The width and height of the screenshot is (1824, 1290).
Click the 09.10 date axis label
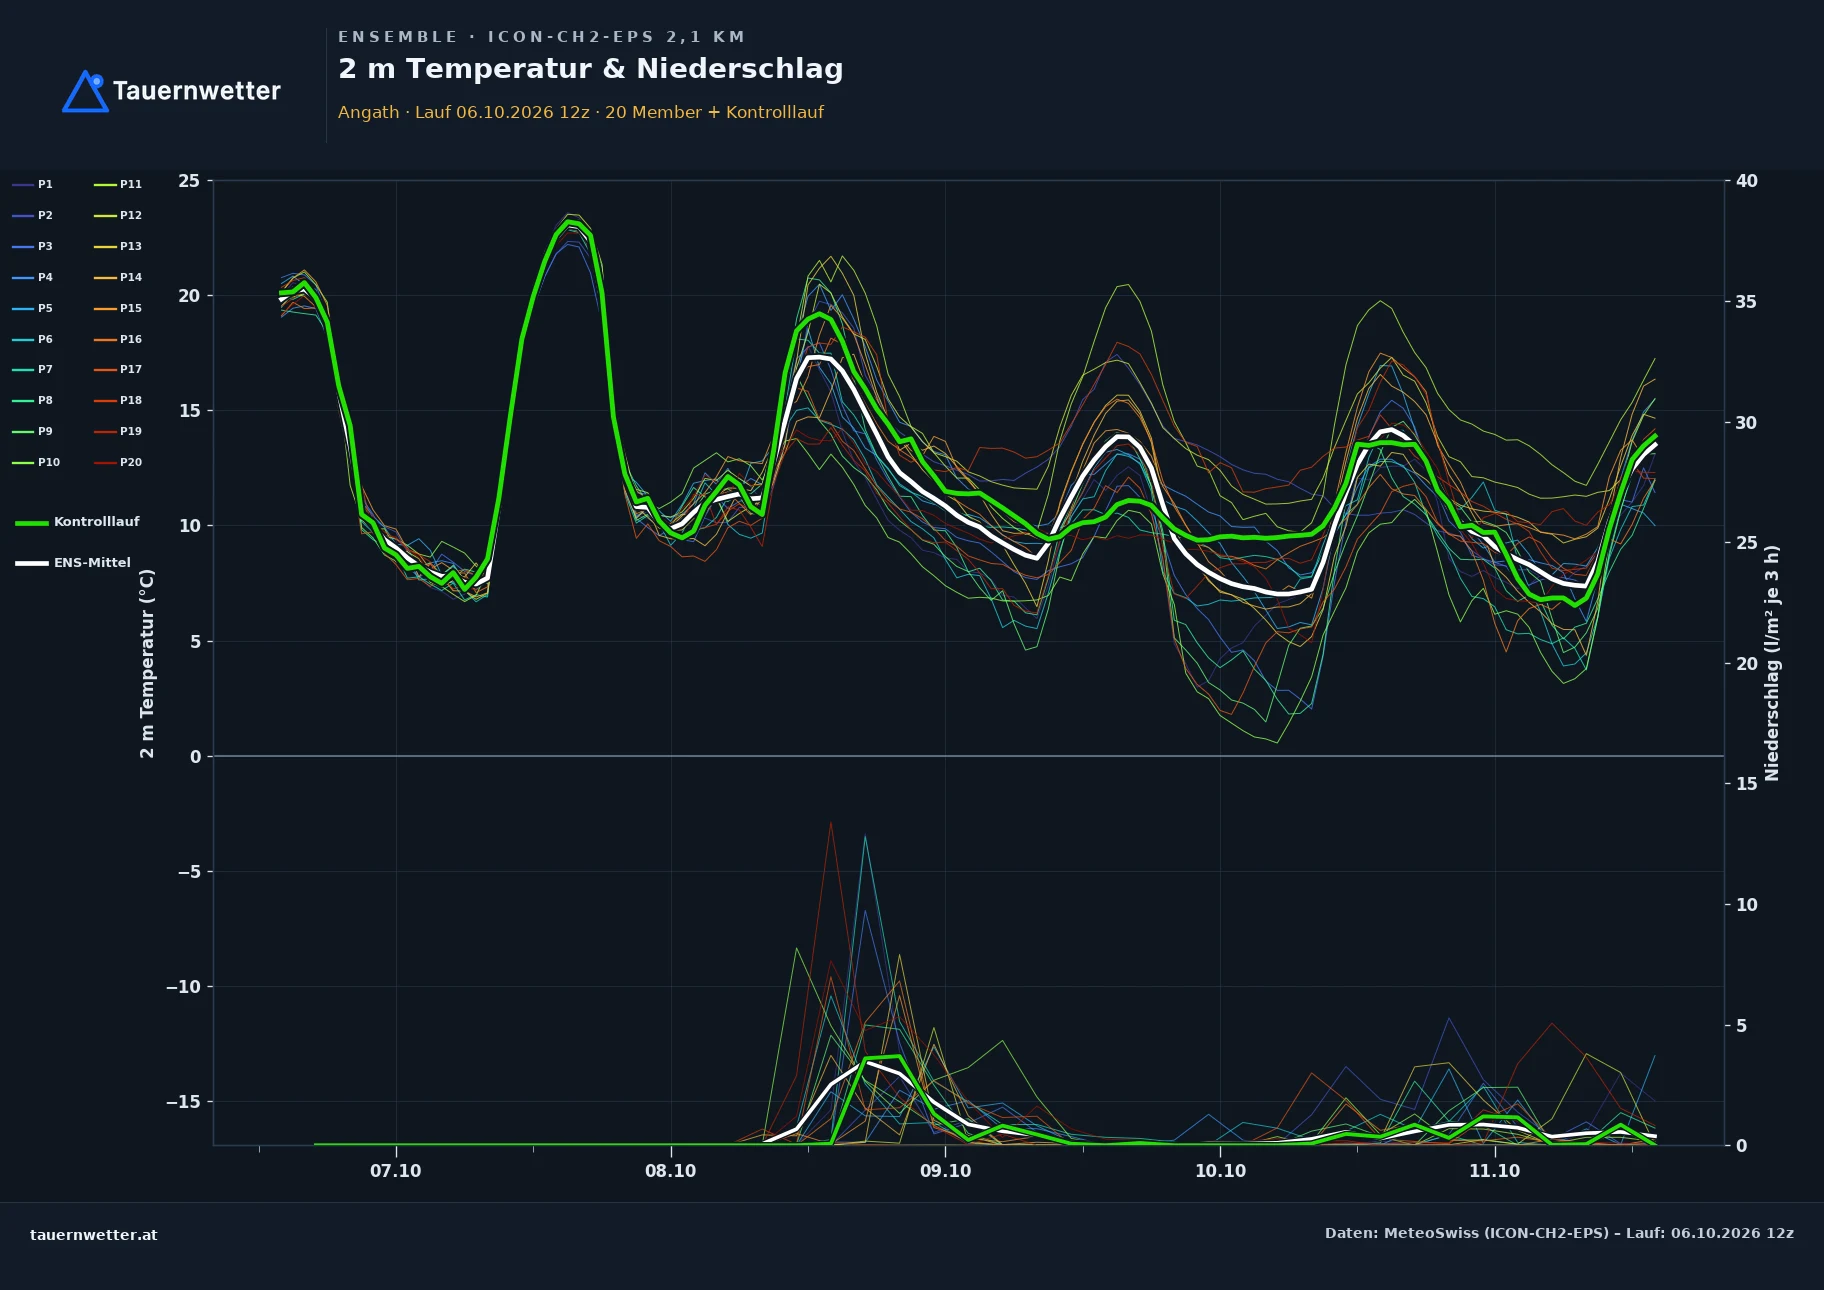pyautogui.click(x=945, y=1171)
